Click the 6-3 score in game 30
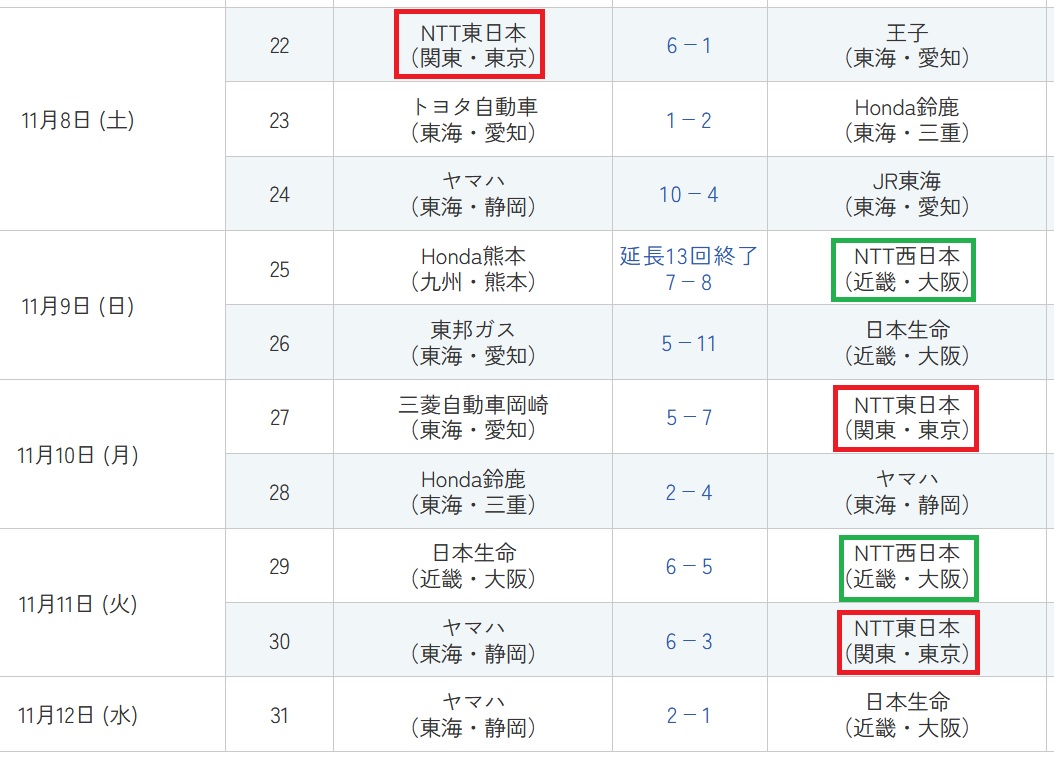This screenshot has height=759, width=1054. (x=688, y=641)
